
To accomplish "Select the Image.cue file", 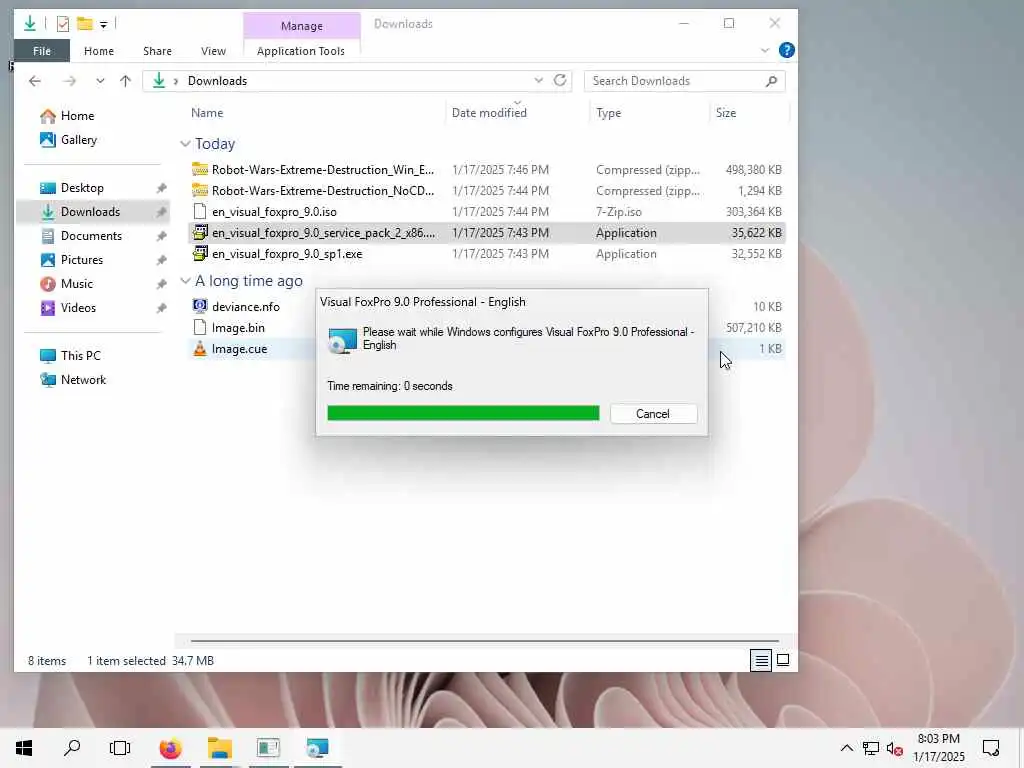I will (239, 349).
